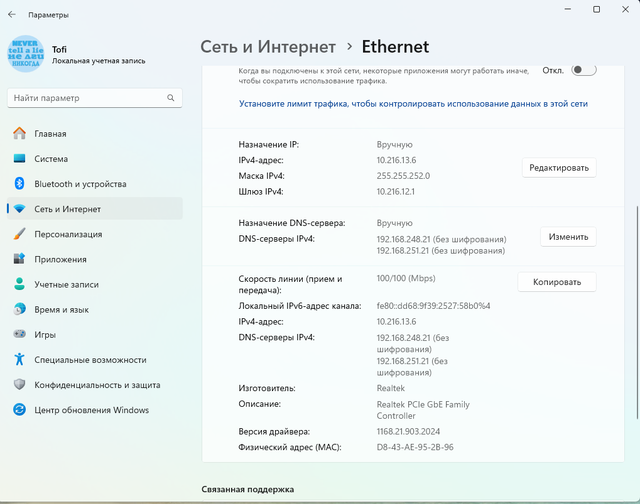Click Изменить for DNS server assignment

(x=568, y=237)
